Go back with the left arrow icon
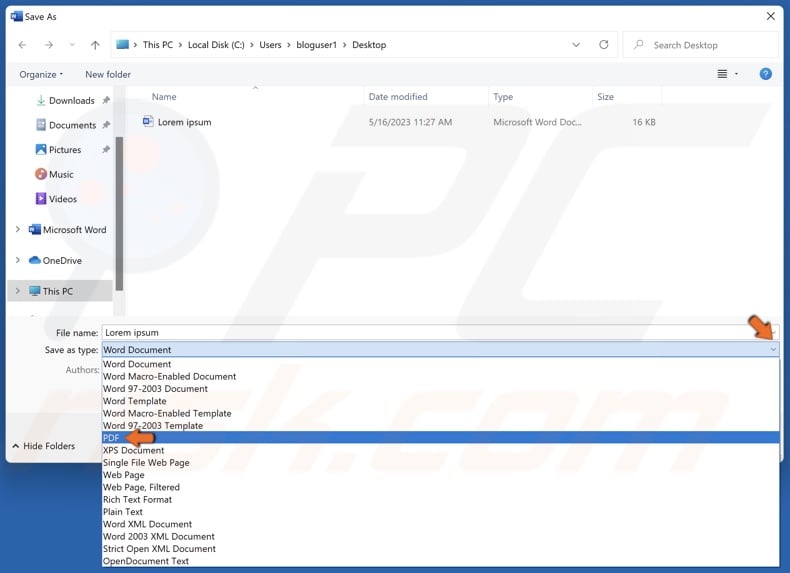Screen dimensions: 790x573 pos(22,45)
